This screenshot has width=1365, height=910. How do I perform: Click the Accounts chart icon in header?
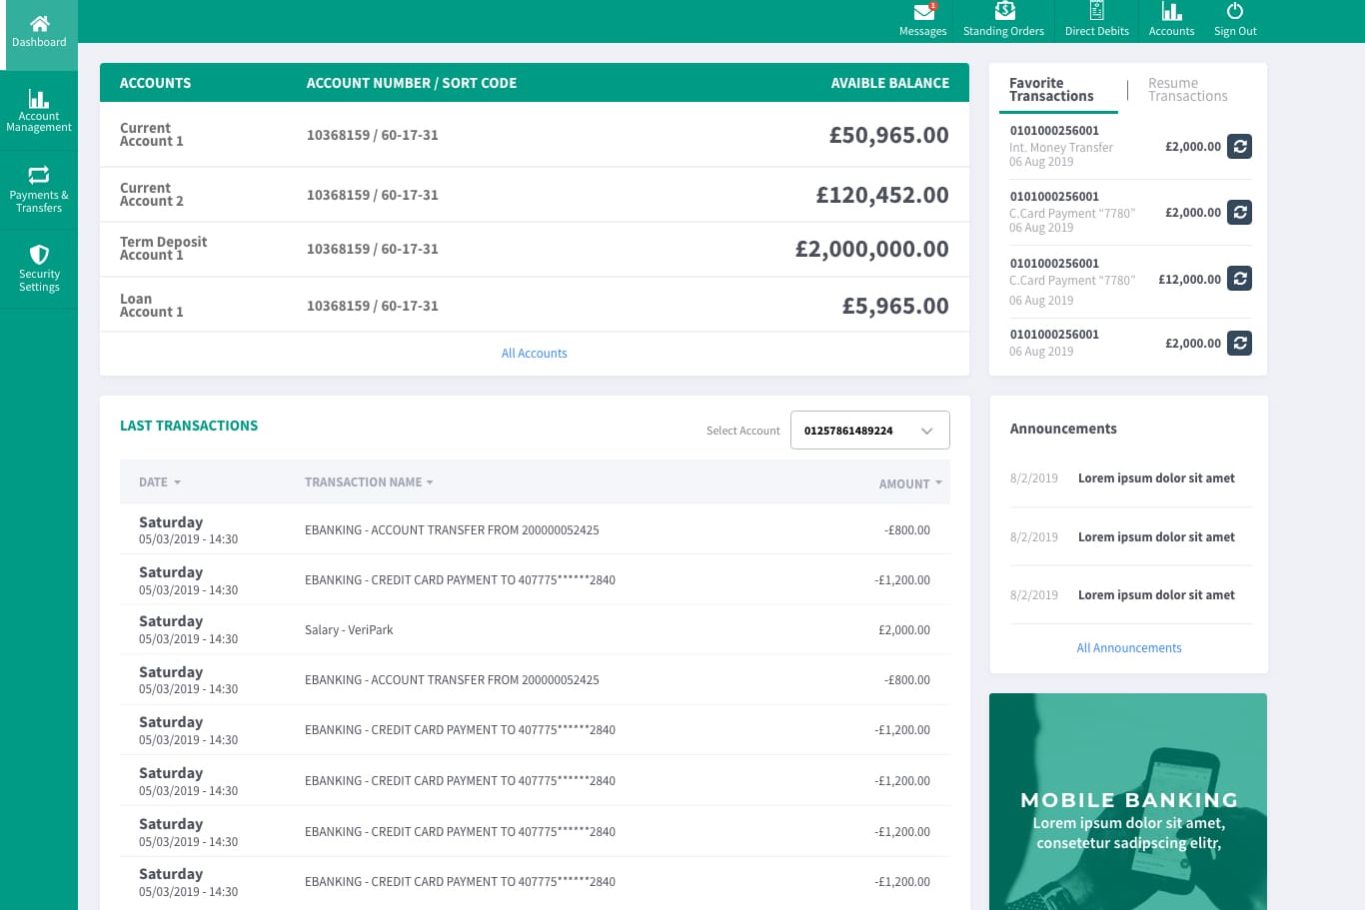(1171, 12)
